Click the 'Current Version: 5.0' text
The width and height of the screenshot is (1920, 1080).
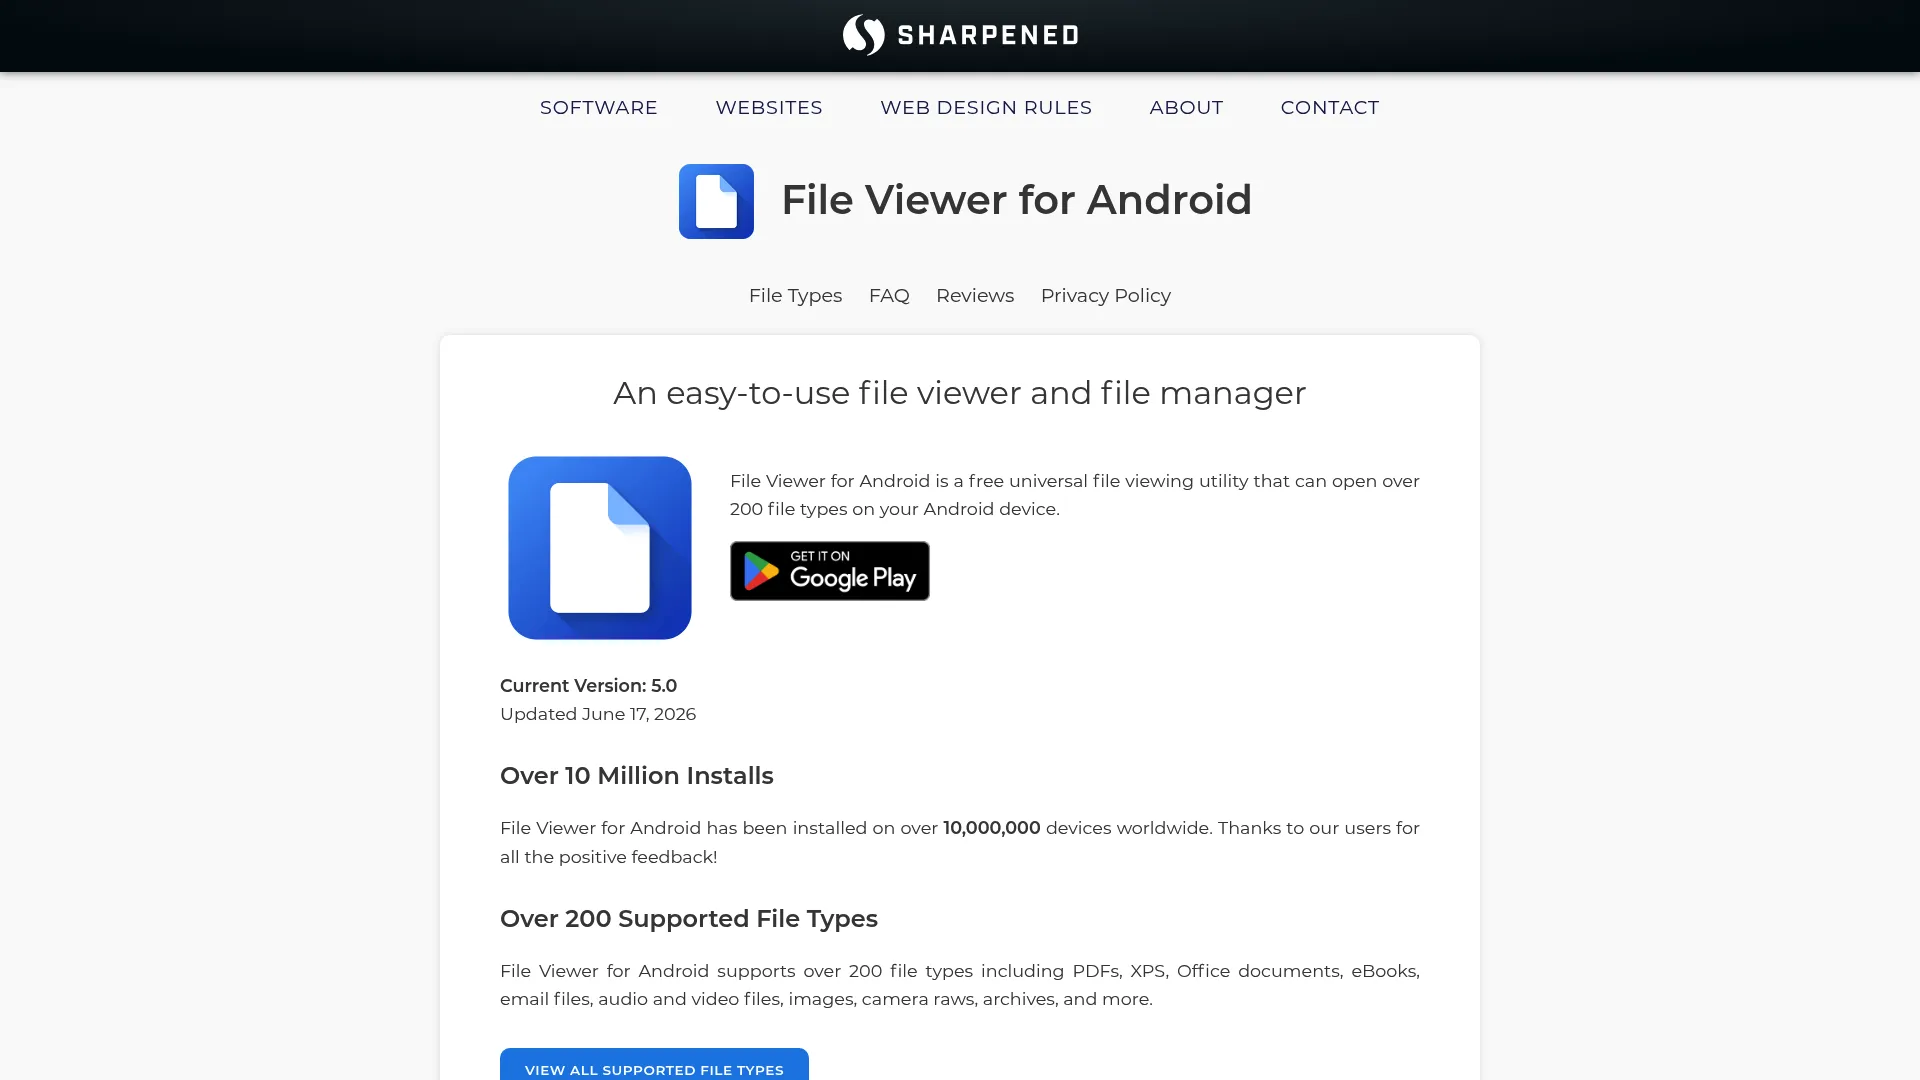(588, 686)
